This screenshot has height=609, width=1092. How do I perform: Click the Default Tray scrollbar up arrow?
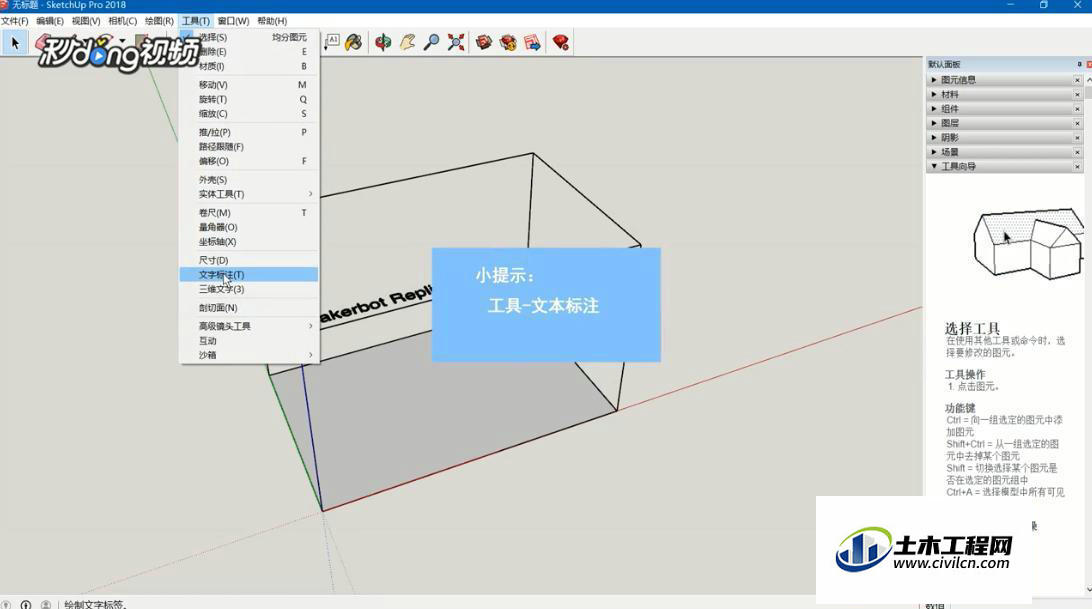tap(1089, 79)
